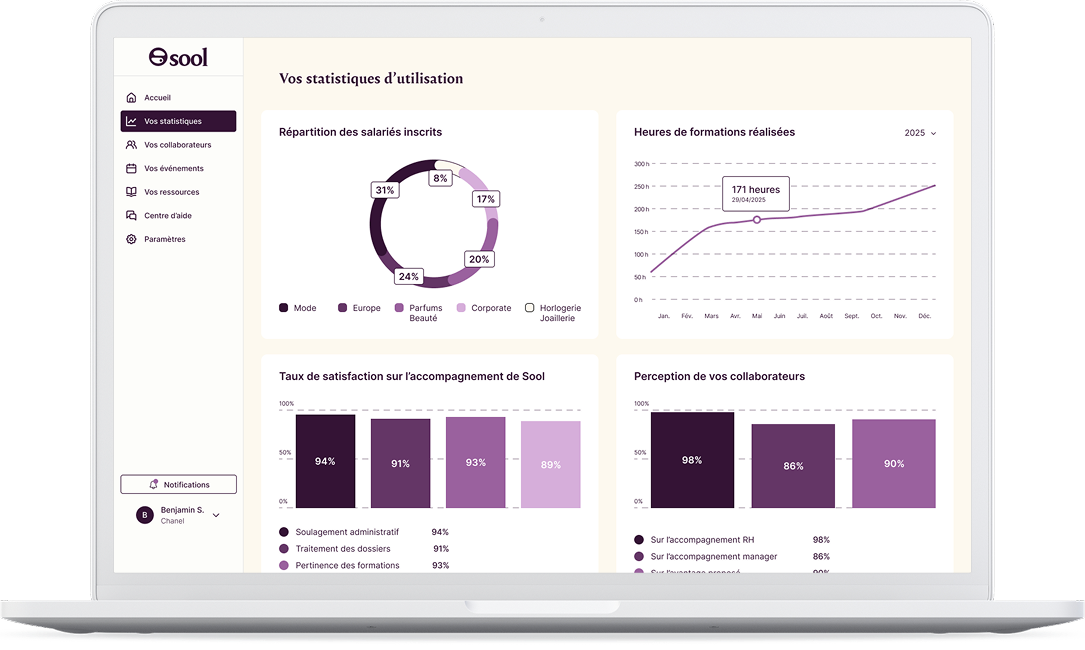Click the Vos statistiques d'utilisation heading
This screenshot has height=650, width=1085.
[x=371, y=79]
